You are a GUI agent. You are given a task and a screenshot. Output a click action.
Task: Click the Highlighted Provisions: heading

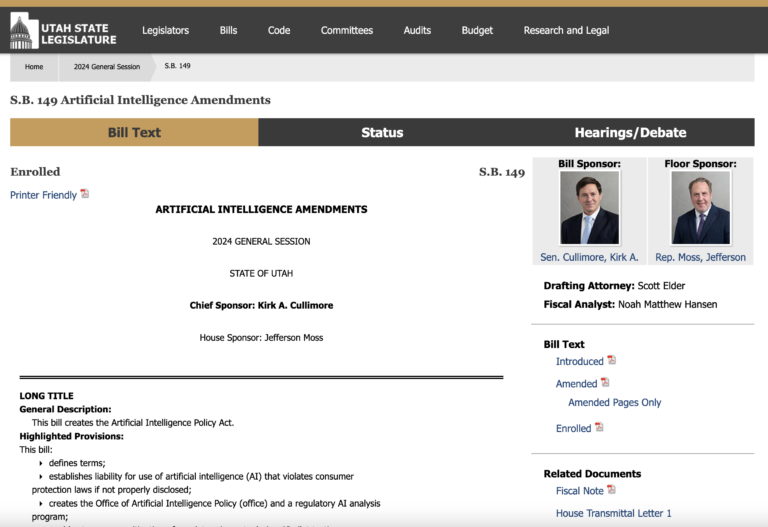[72, 436]
